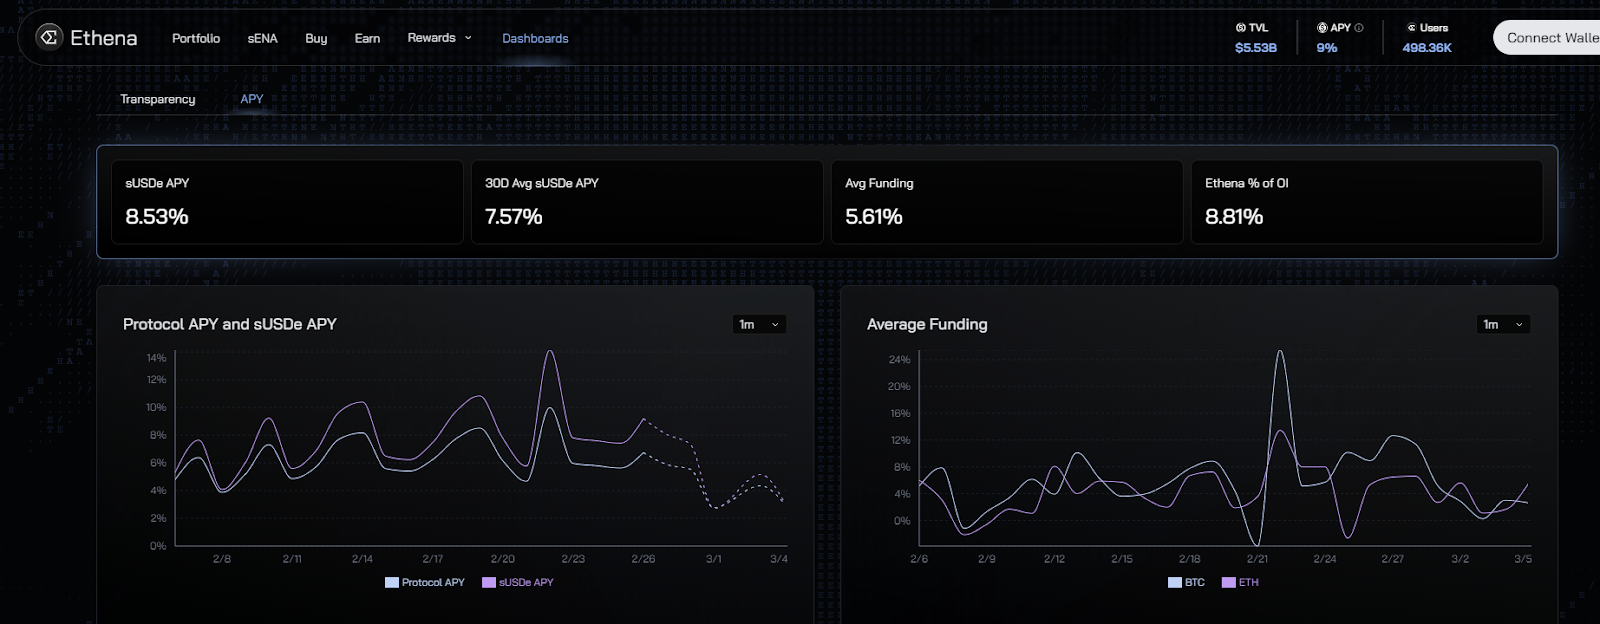Toggle the BTC legend swatch
The image size is (1600, 624).
pyautogui.click(x=1175, y=582)
